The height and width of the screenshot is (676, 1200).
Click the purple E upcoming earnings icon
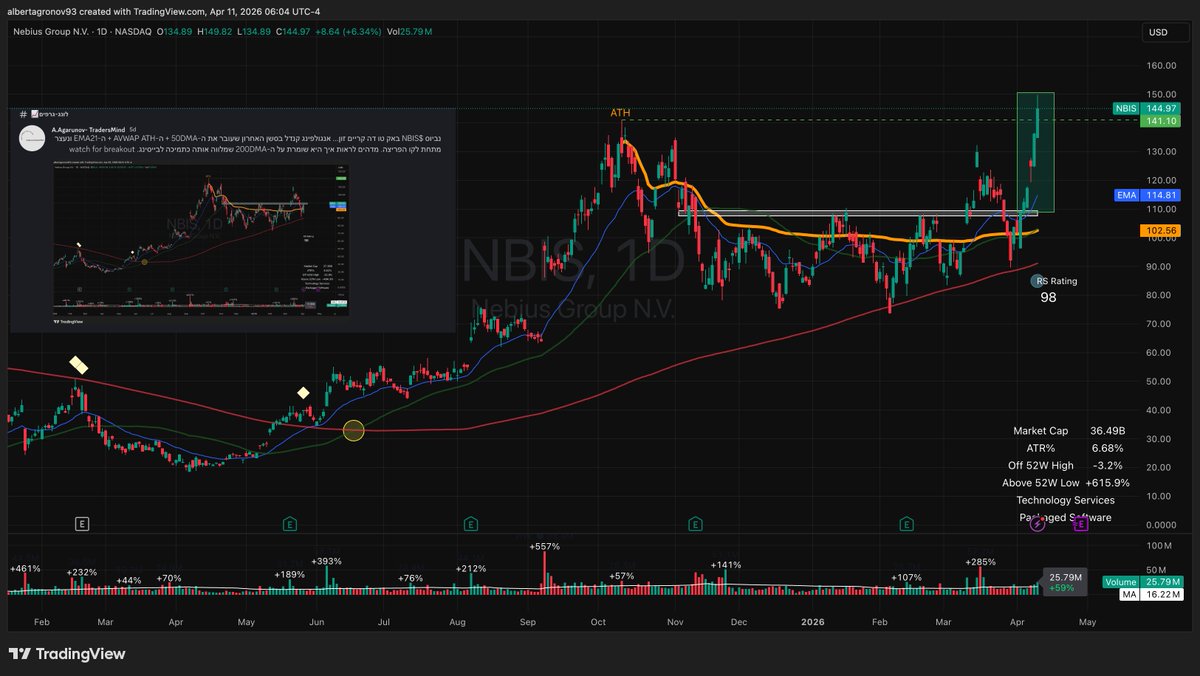coord(1081,524)
